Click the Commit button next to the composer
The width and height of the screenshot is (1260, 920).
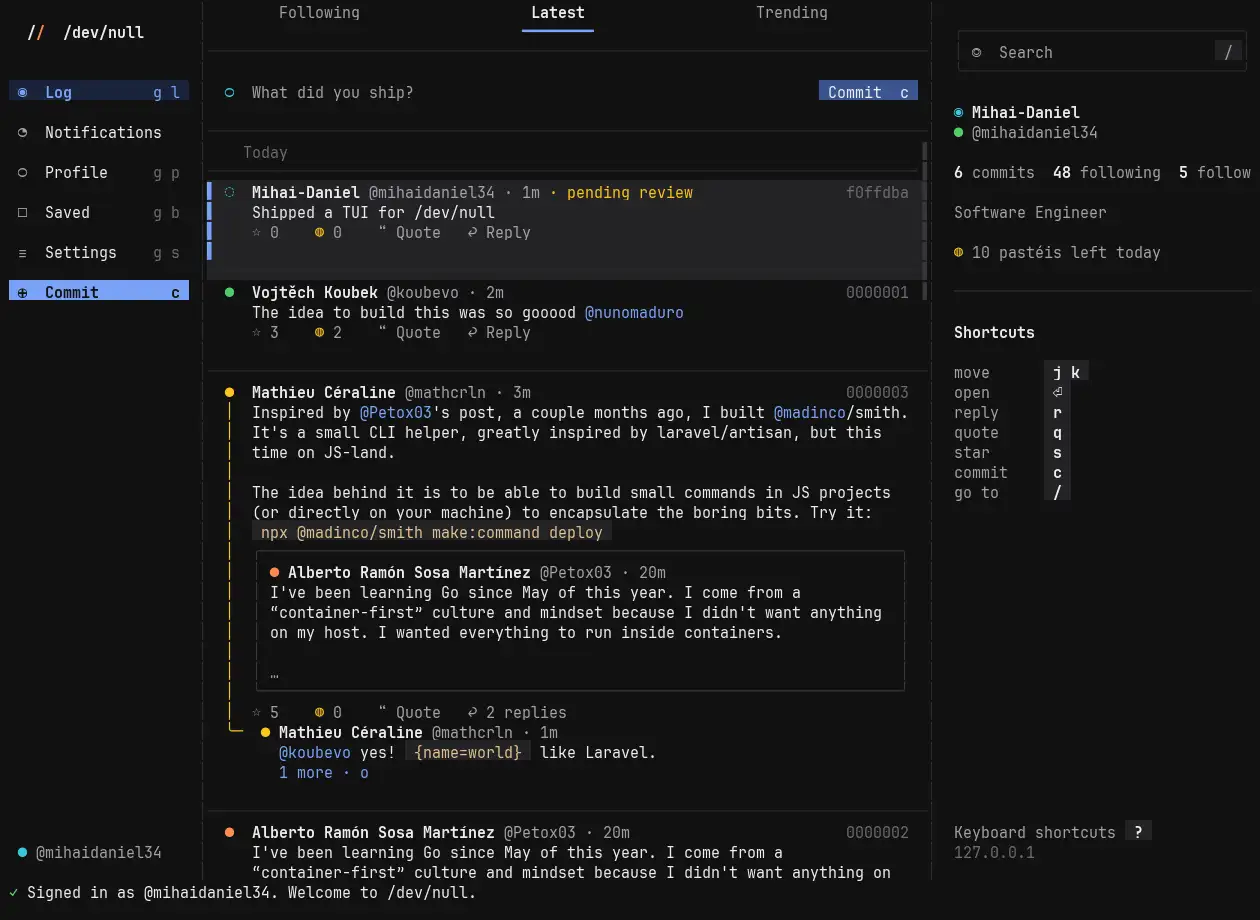tap(868, 92)
